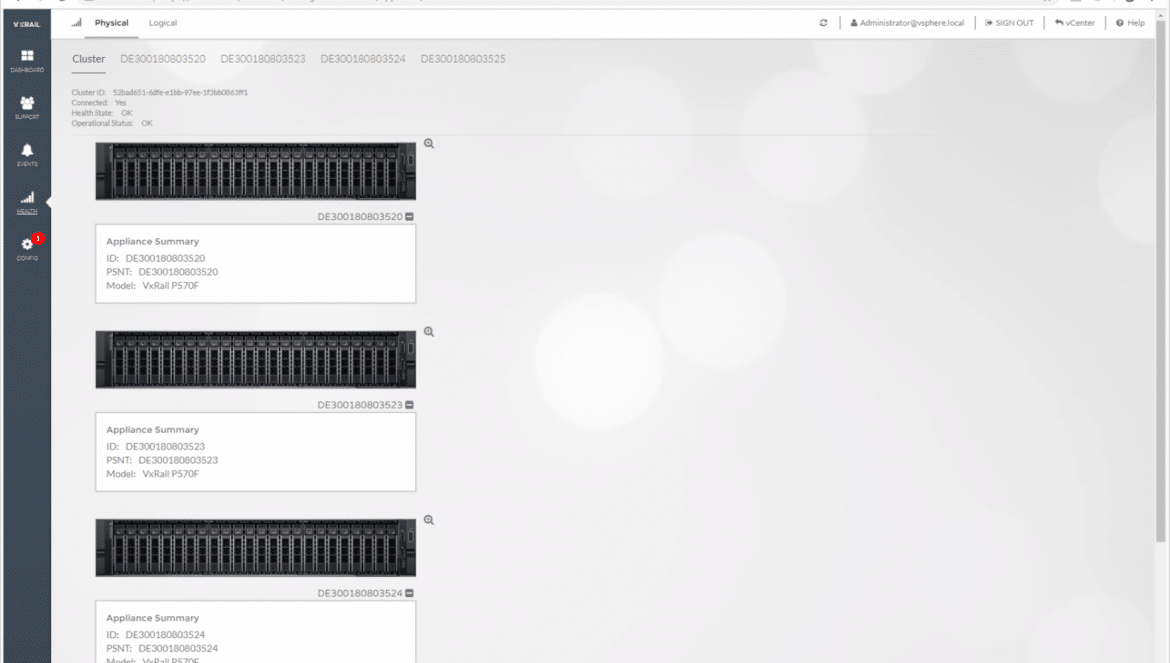Viewport: 1170px width, 663px height.
Task: Zoom into appliance DE300180803520 image
Action: coord(429,143)
